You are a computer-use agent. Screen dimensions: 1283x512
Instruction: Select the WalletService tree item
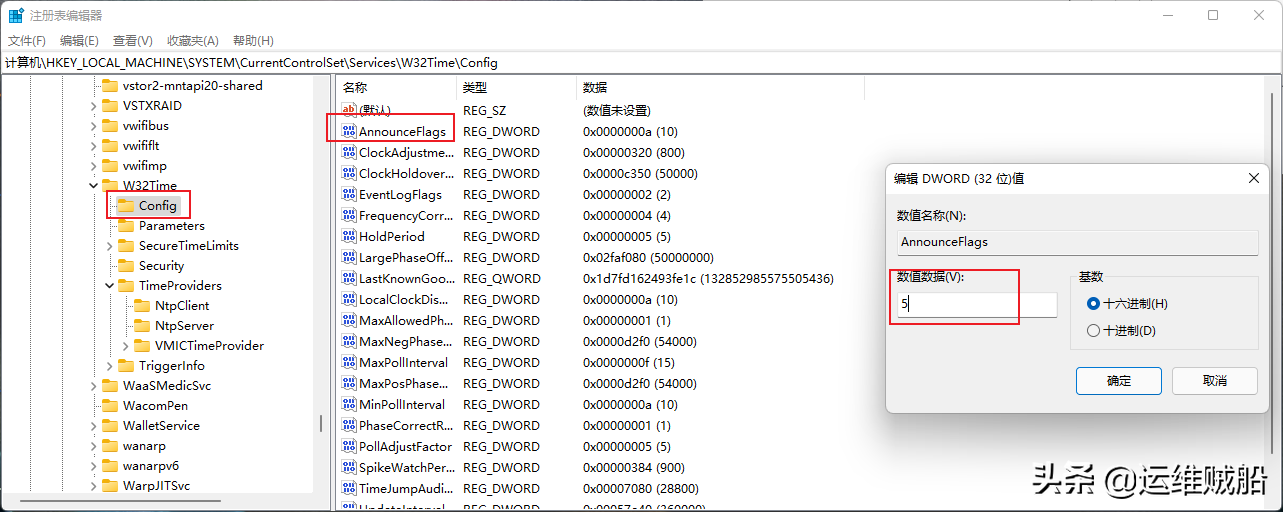(161, 426)
